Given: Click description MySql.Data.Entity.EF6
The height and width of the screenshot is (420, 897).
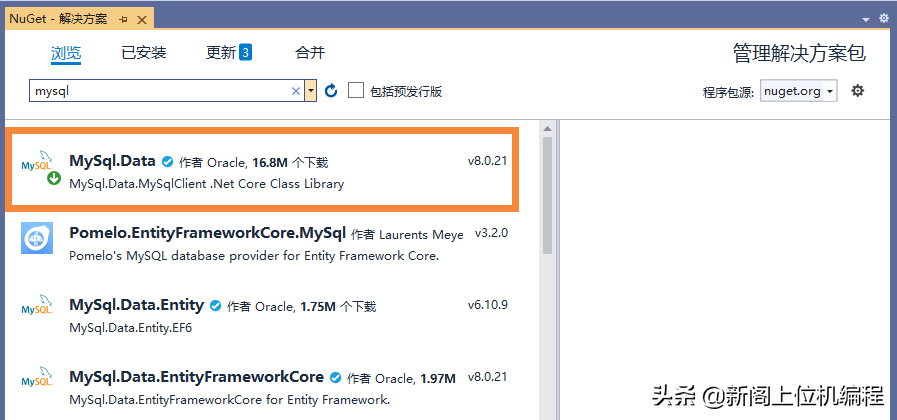Looking at the screenshot, I should (130, 328).
